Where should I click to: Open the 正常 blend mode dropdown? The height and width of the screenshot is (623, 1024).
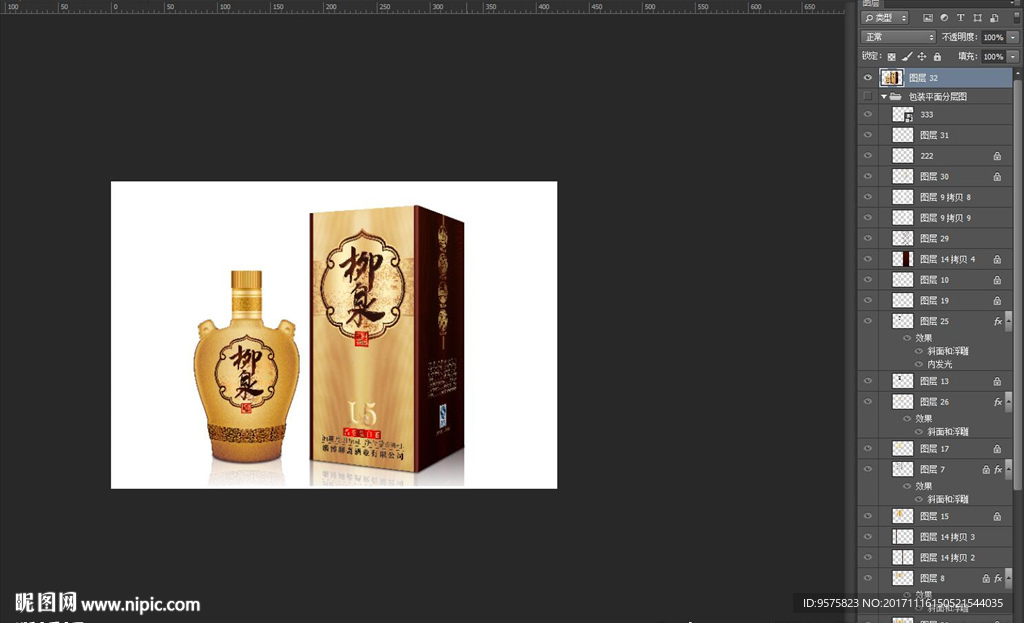coord(898,37)
